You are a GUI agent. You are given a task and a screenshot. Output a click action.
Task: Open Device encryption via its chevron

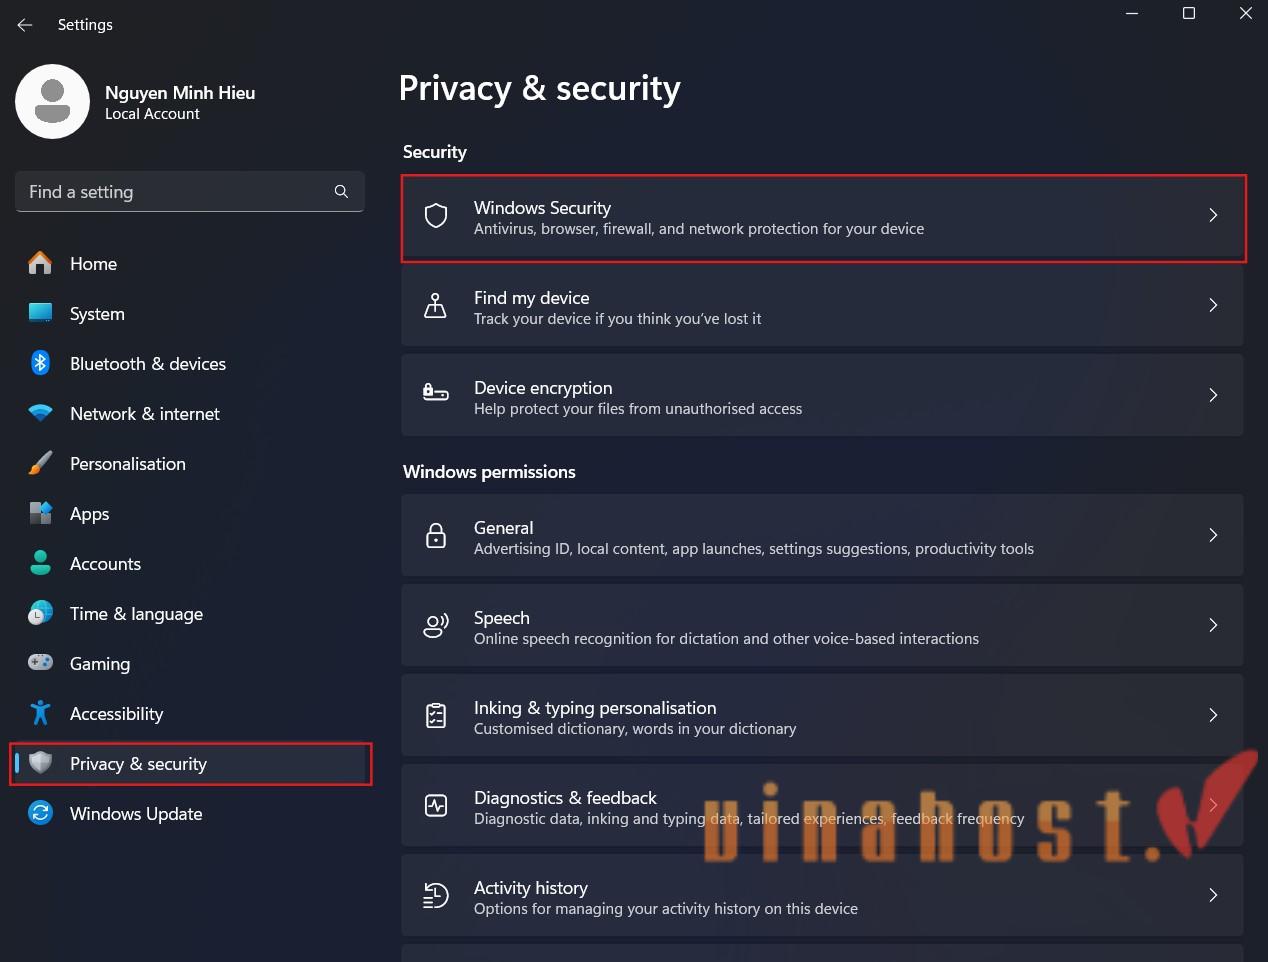pos(1213,395)
